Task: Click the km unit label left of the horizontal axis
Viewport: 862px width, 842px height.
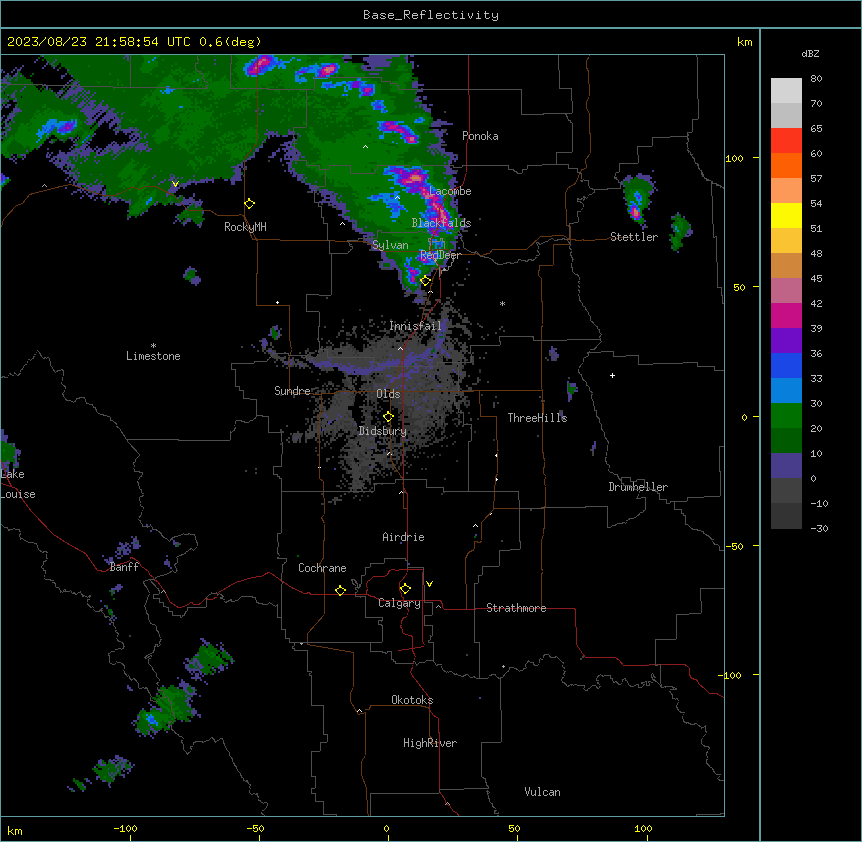Action: [15, 830]
